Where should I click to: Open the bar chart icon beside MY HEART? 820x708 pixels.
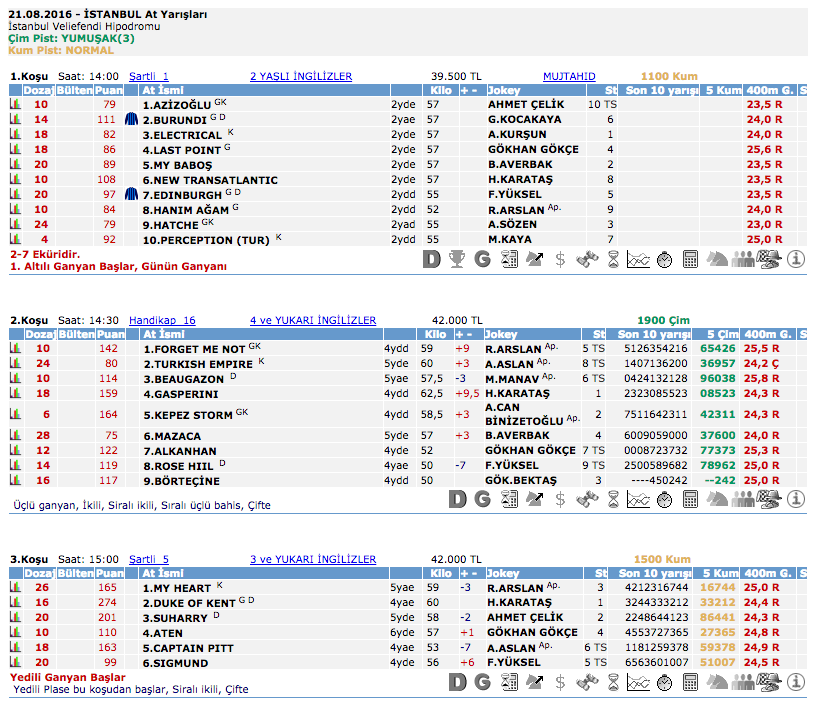pos(15,588)
